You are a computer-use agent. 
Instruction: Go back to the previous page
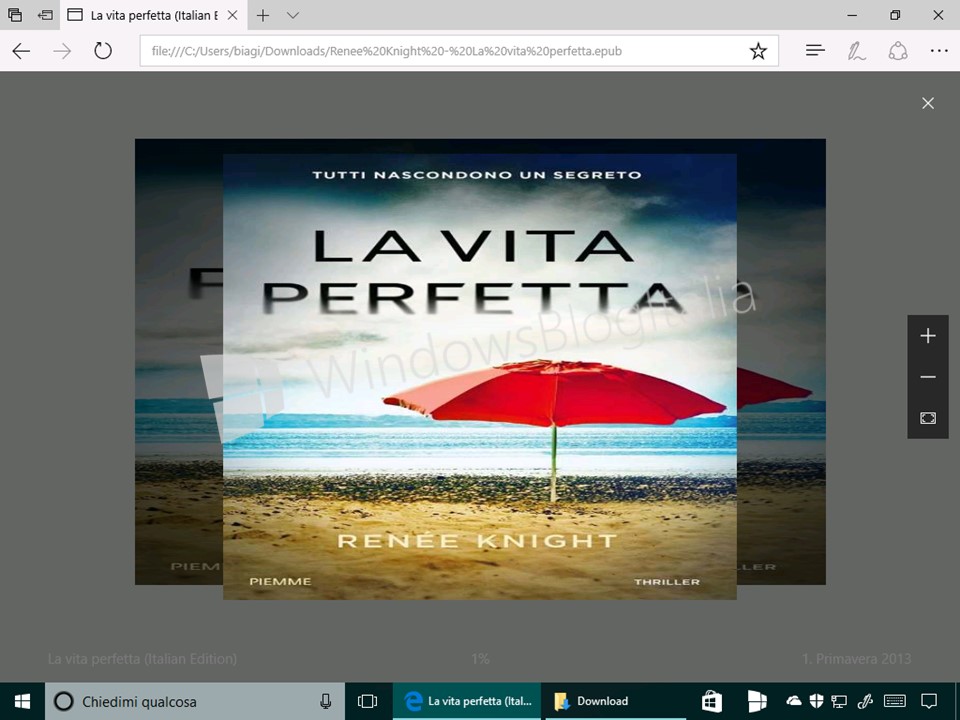[21, 51]
